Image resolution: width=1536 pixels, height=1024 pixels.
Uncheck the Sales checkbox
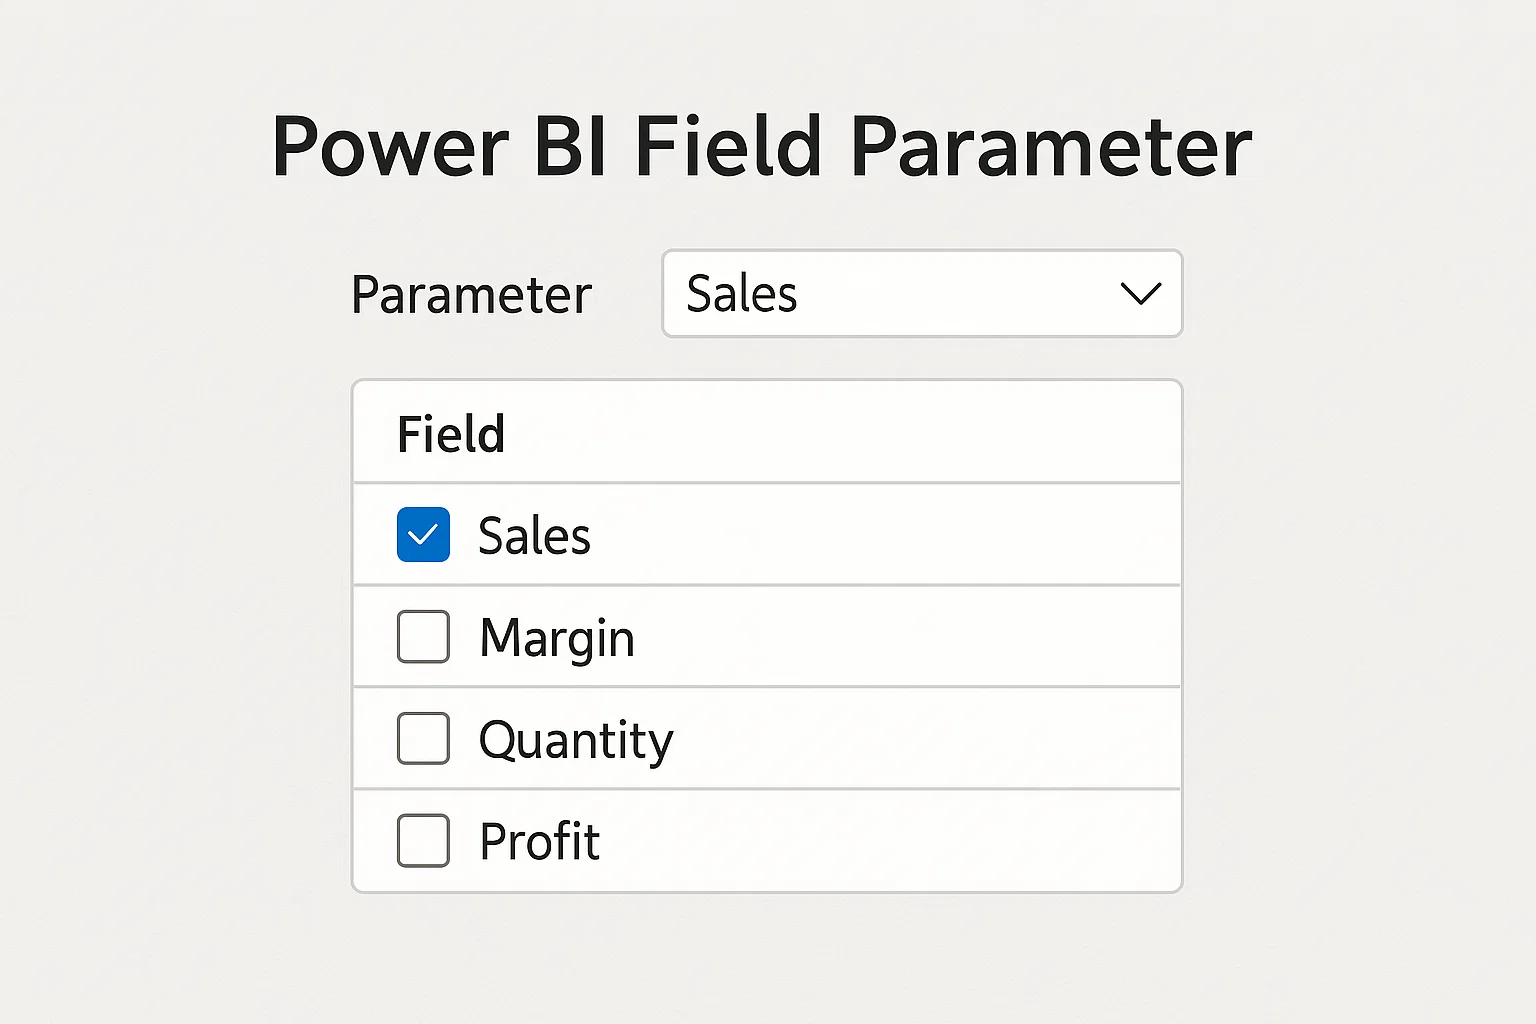(x=423, y=535)
